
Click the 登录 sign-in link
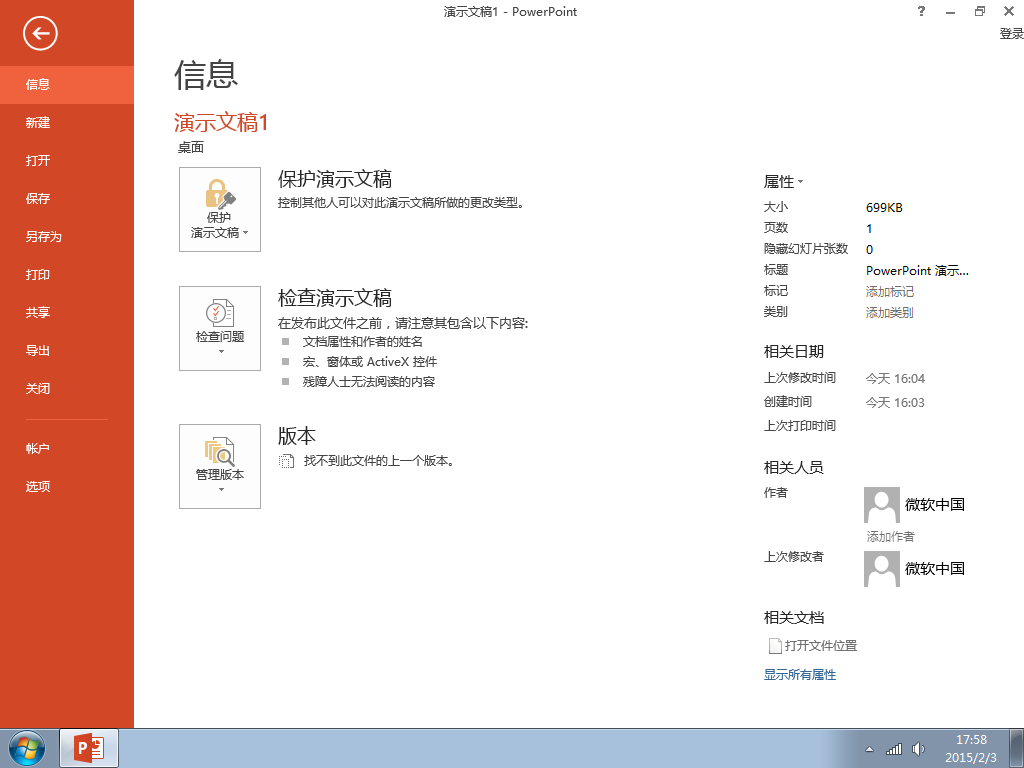pos(1011,33)
